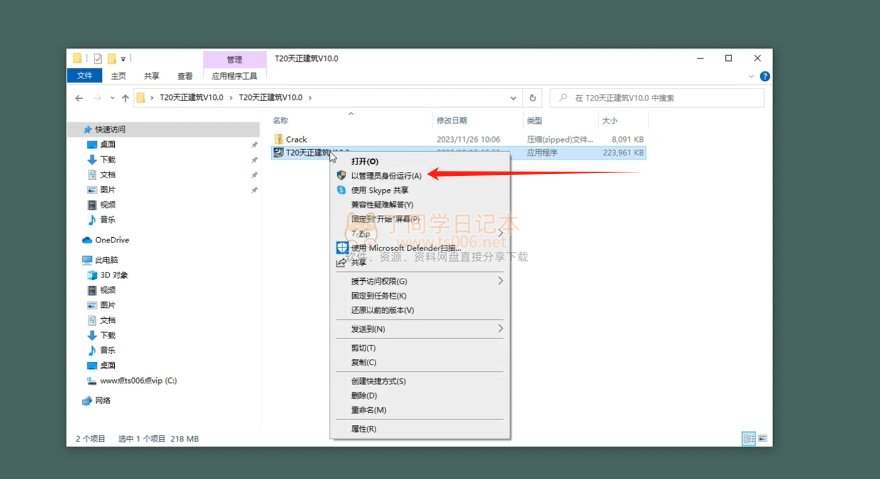The height and width of the screenshot is (479, 880).
Task: Expand the ribbon with the chevron
Action: pos(751,76)
